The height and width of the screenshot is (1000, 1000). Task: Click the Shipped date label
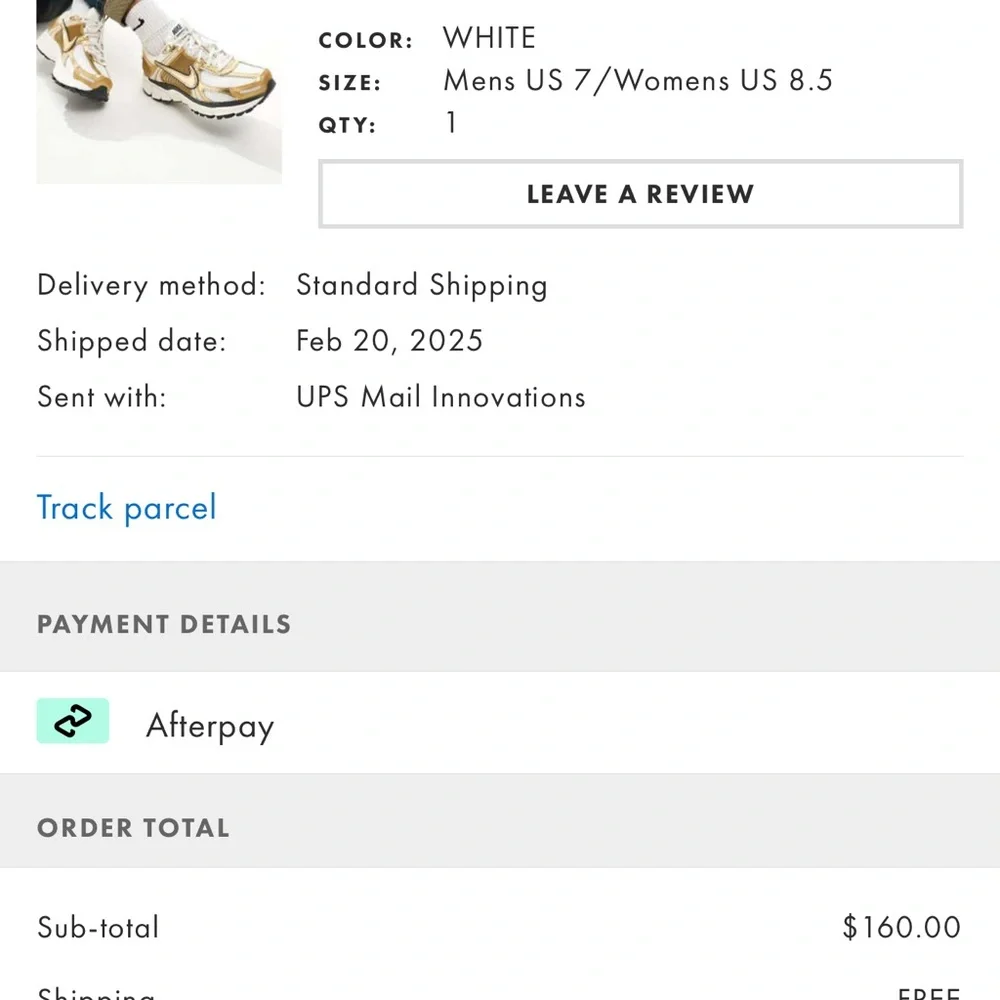[x=132, y=341]
